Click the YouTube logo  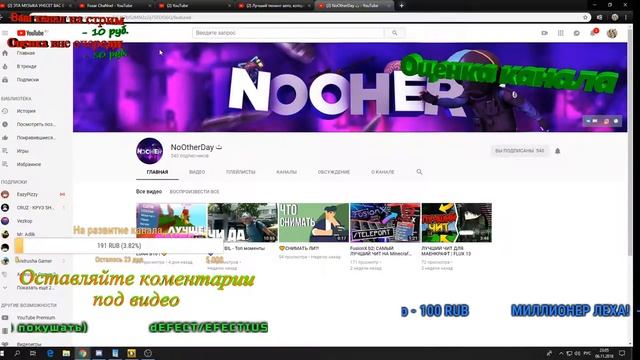tap(31, 33)
